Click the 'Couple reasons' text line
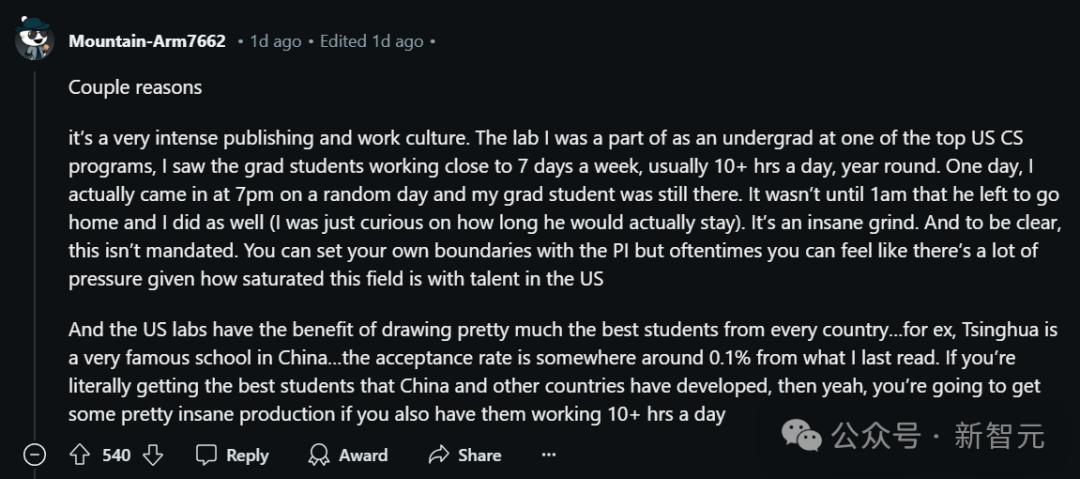The image size is (1080, 479). pos(135,88)
